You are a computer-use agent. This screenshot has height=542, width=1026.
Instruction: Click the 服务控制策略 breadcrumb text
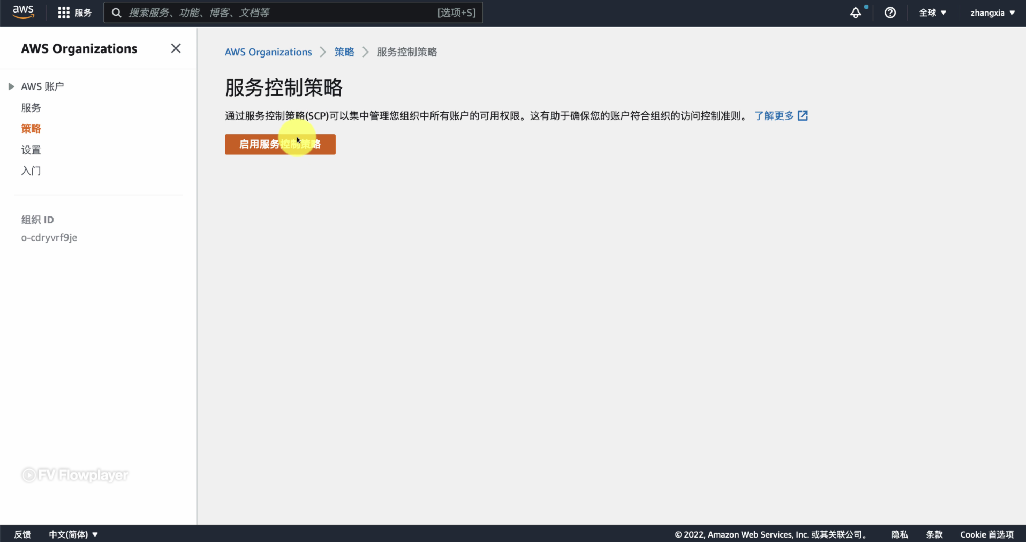[x=407, y=52]
